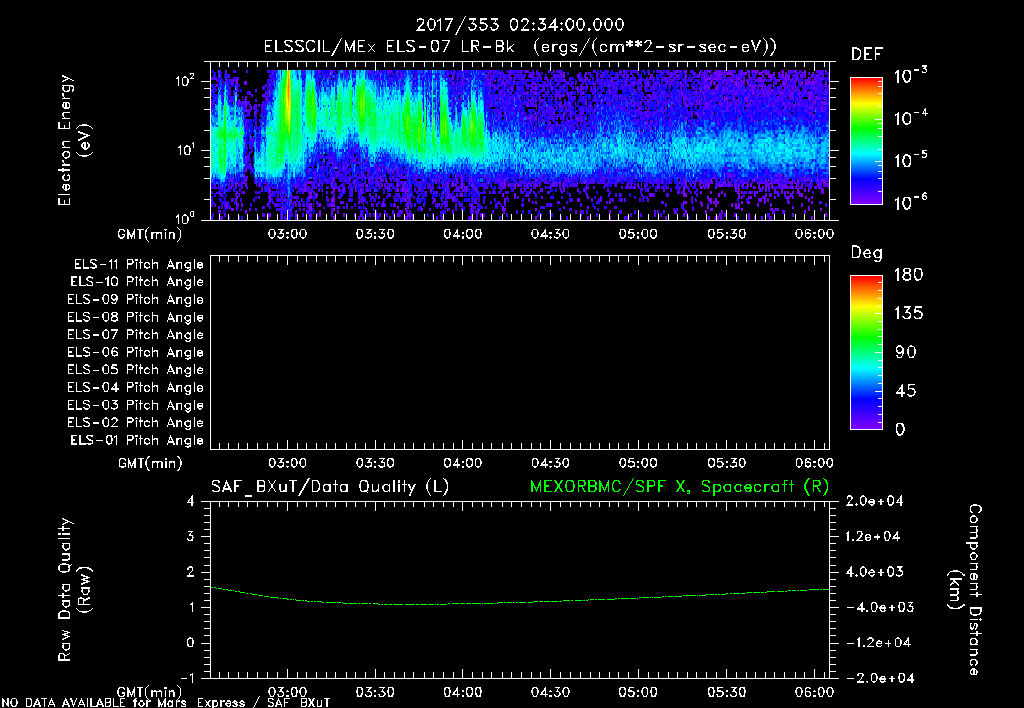This screenshot has height=708, width=1024.
Task: Click the ELS-03 Pitch Angle row label
Action: (x=135, y=405)
